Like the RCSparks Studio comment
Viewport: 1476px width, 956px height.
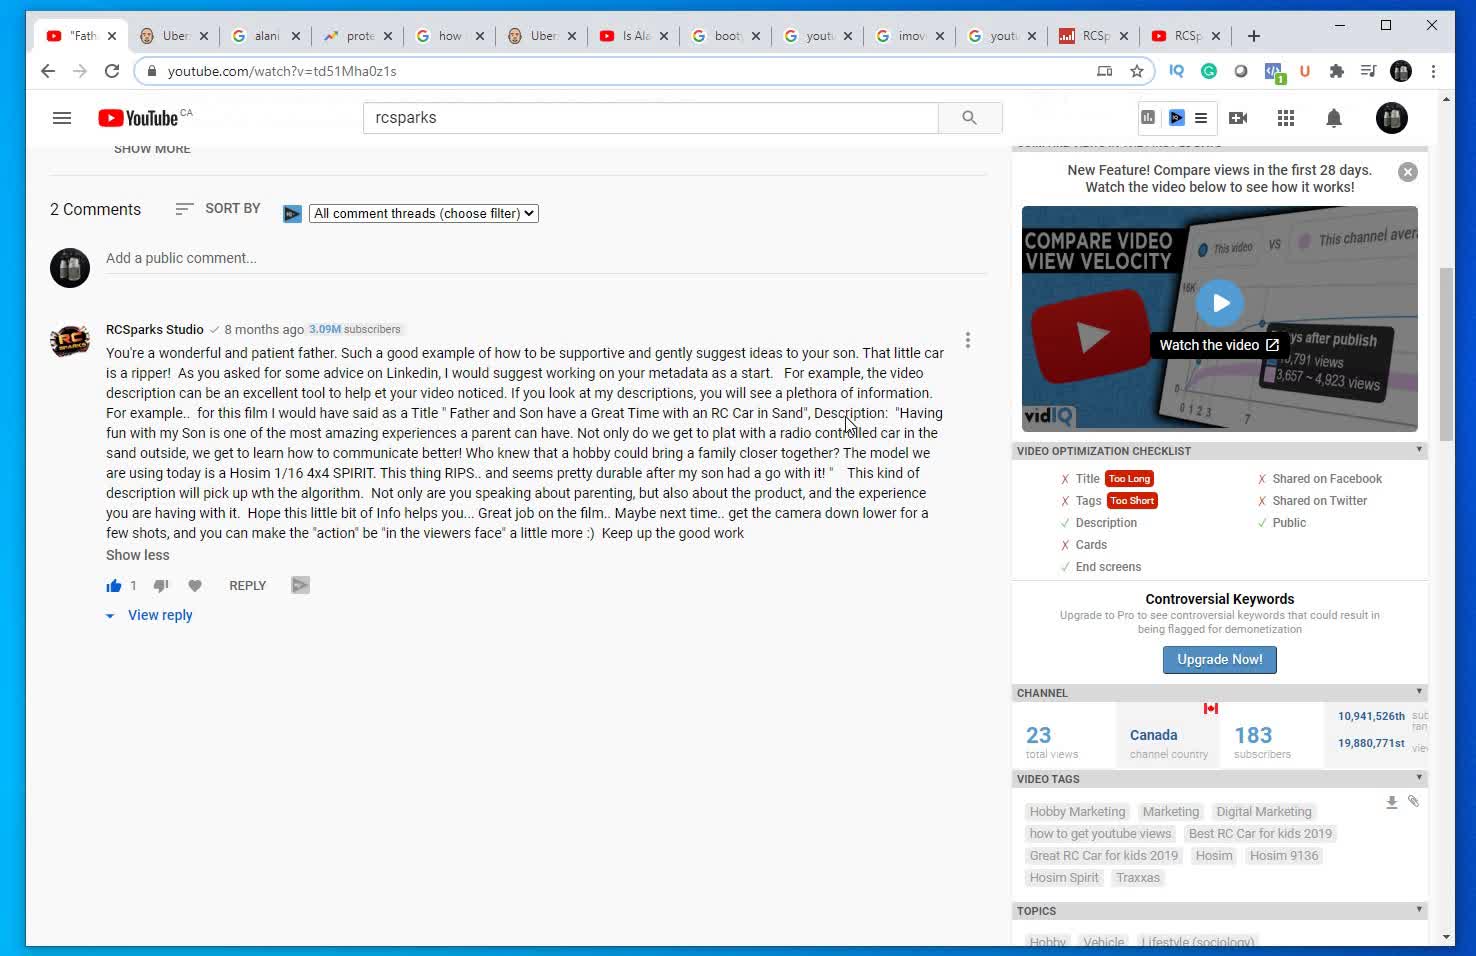114,586
